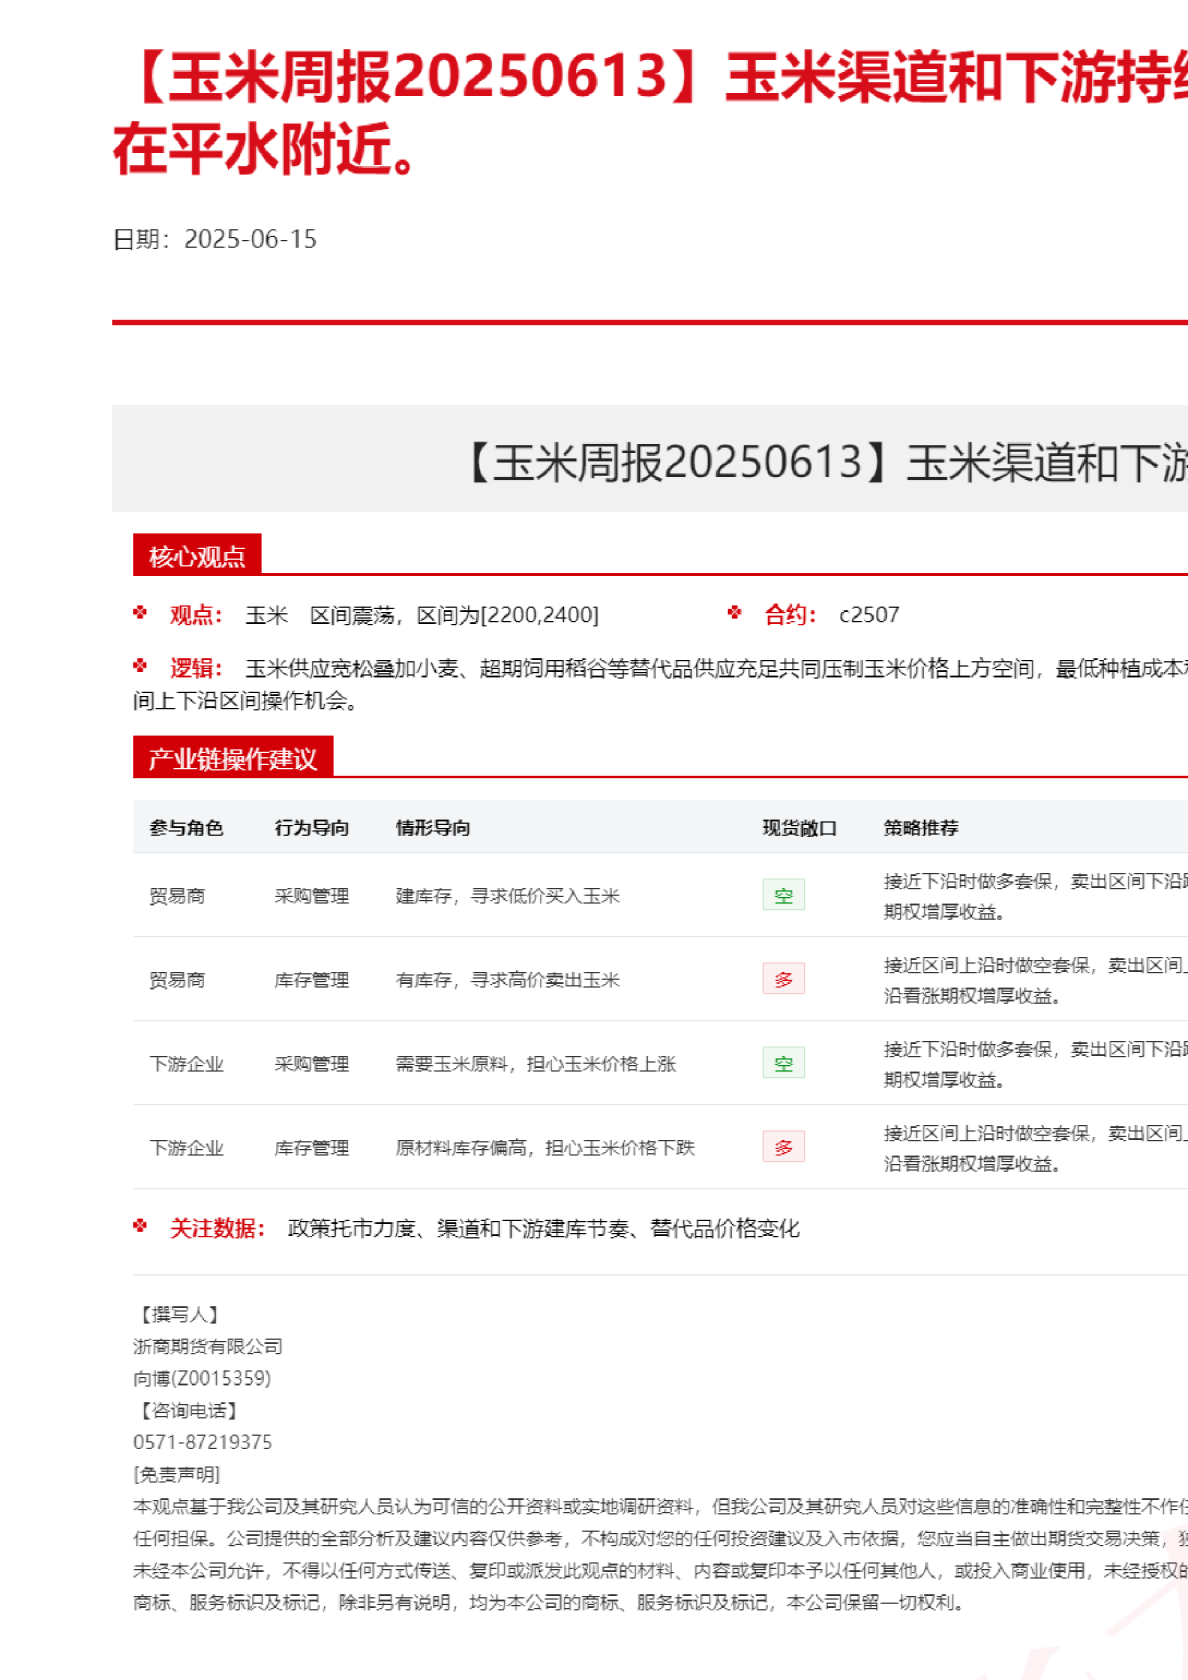
Task: Select the 产业链操作建议 section tab
Action: pyautogui.click(x=232, y=758)
